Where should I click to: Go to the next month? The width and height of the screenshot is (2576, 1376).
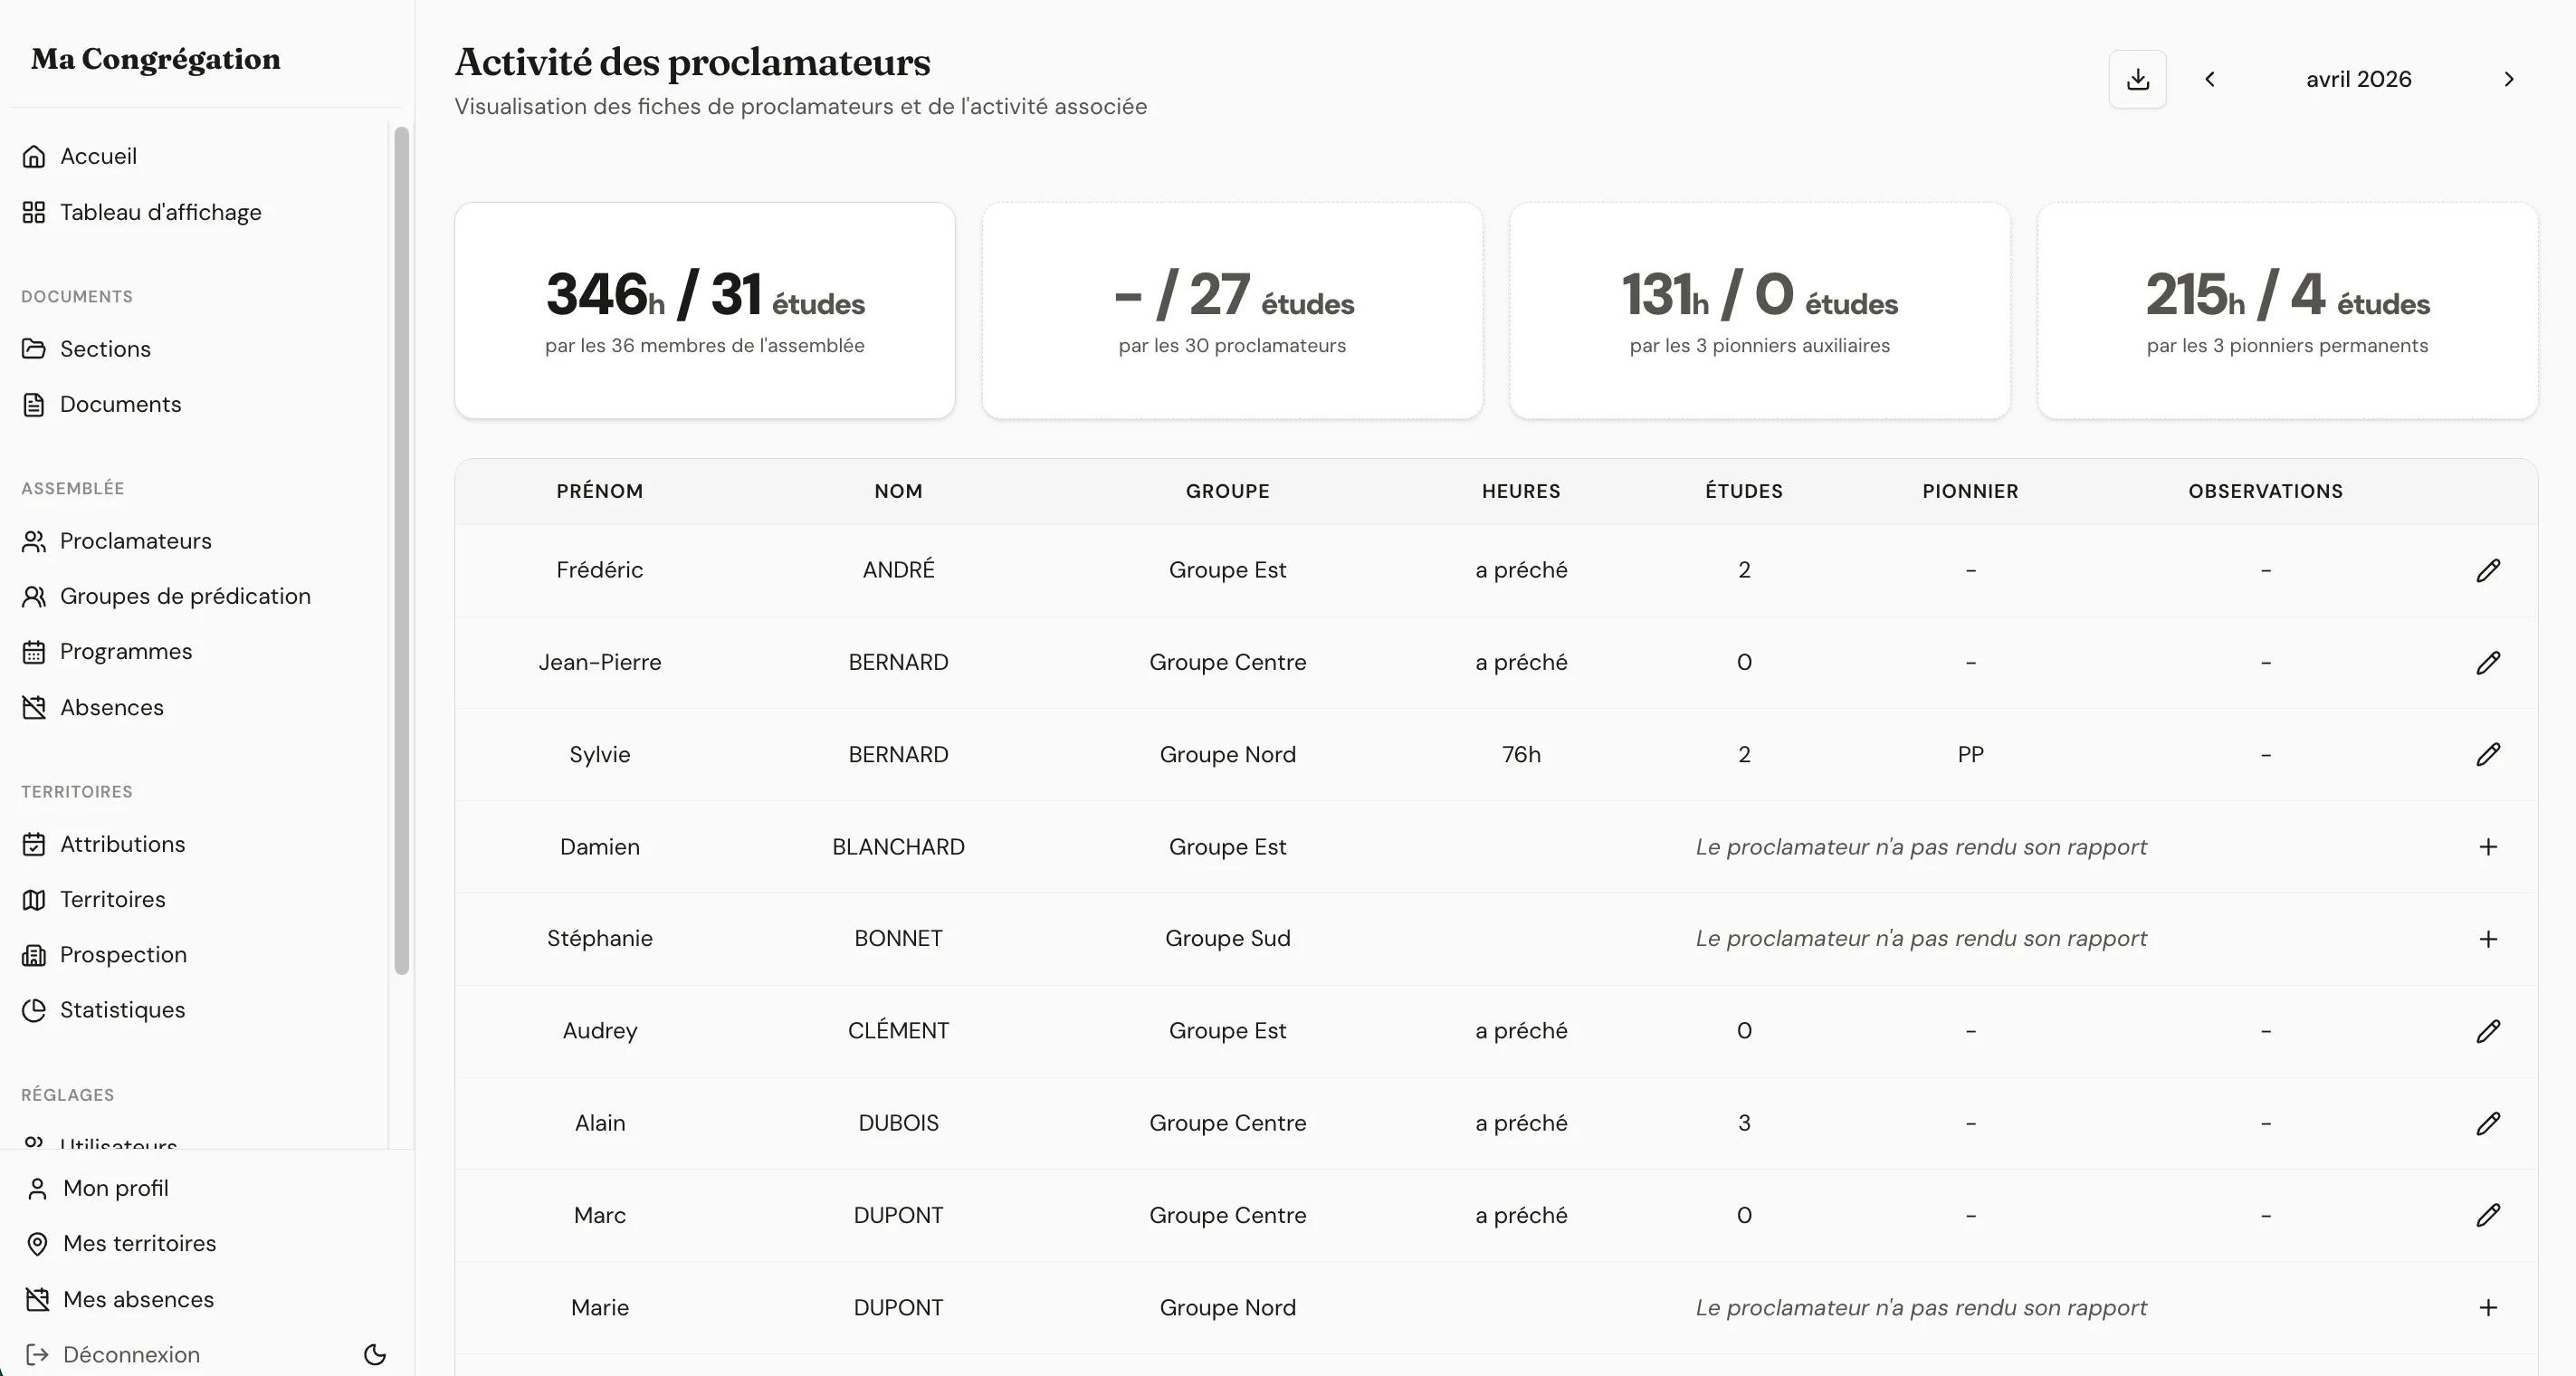coord(2508,79)
